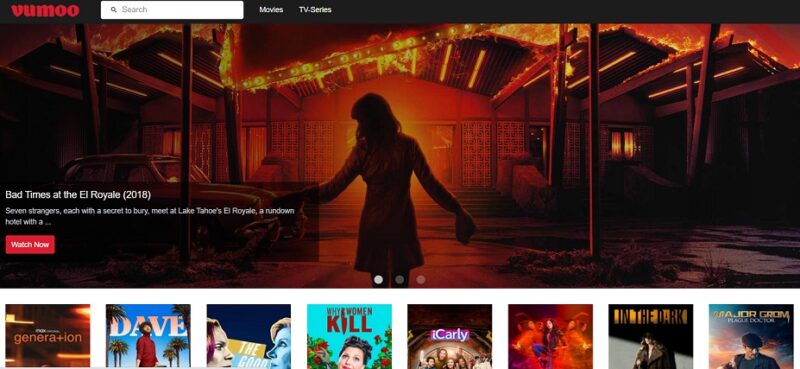Select the first carousel slide dot
Viewport: 800px width, 369px height.
378,280
